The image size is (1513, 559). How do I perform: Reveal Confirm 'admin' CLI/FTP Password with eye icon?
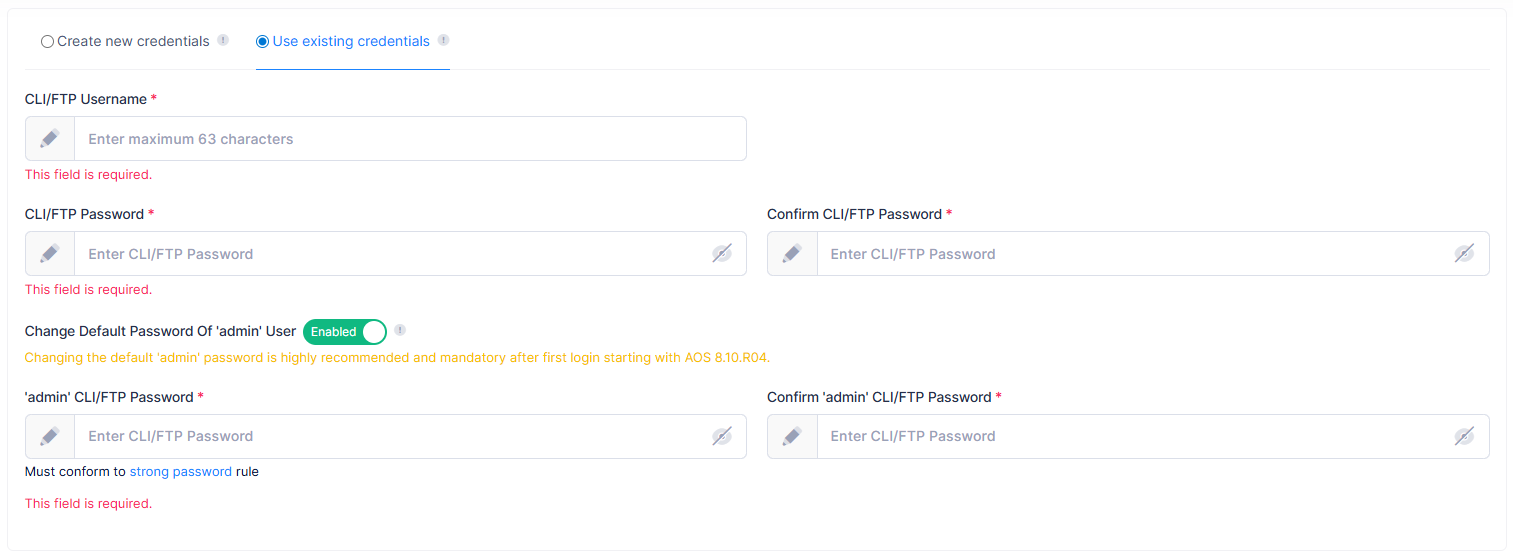click(1464, 436)
